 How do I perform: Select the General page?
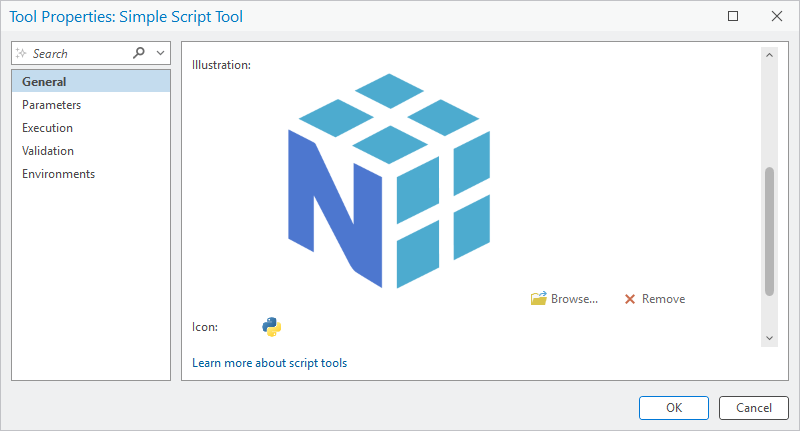click(44, 82)
